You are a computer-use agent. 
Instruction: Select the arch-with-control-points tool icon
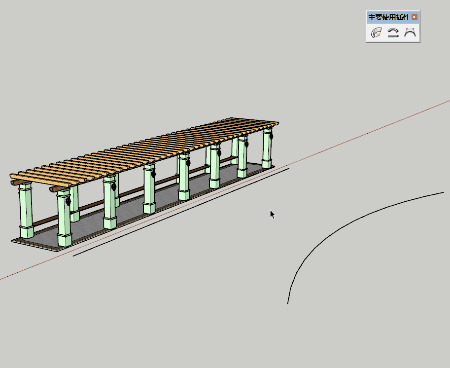pyautogui.click(x=410, y=33)
